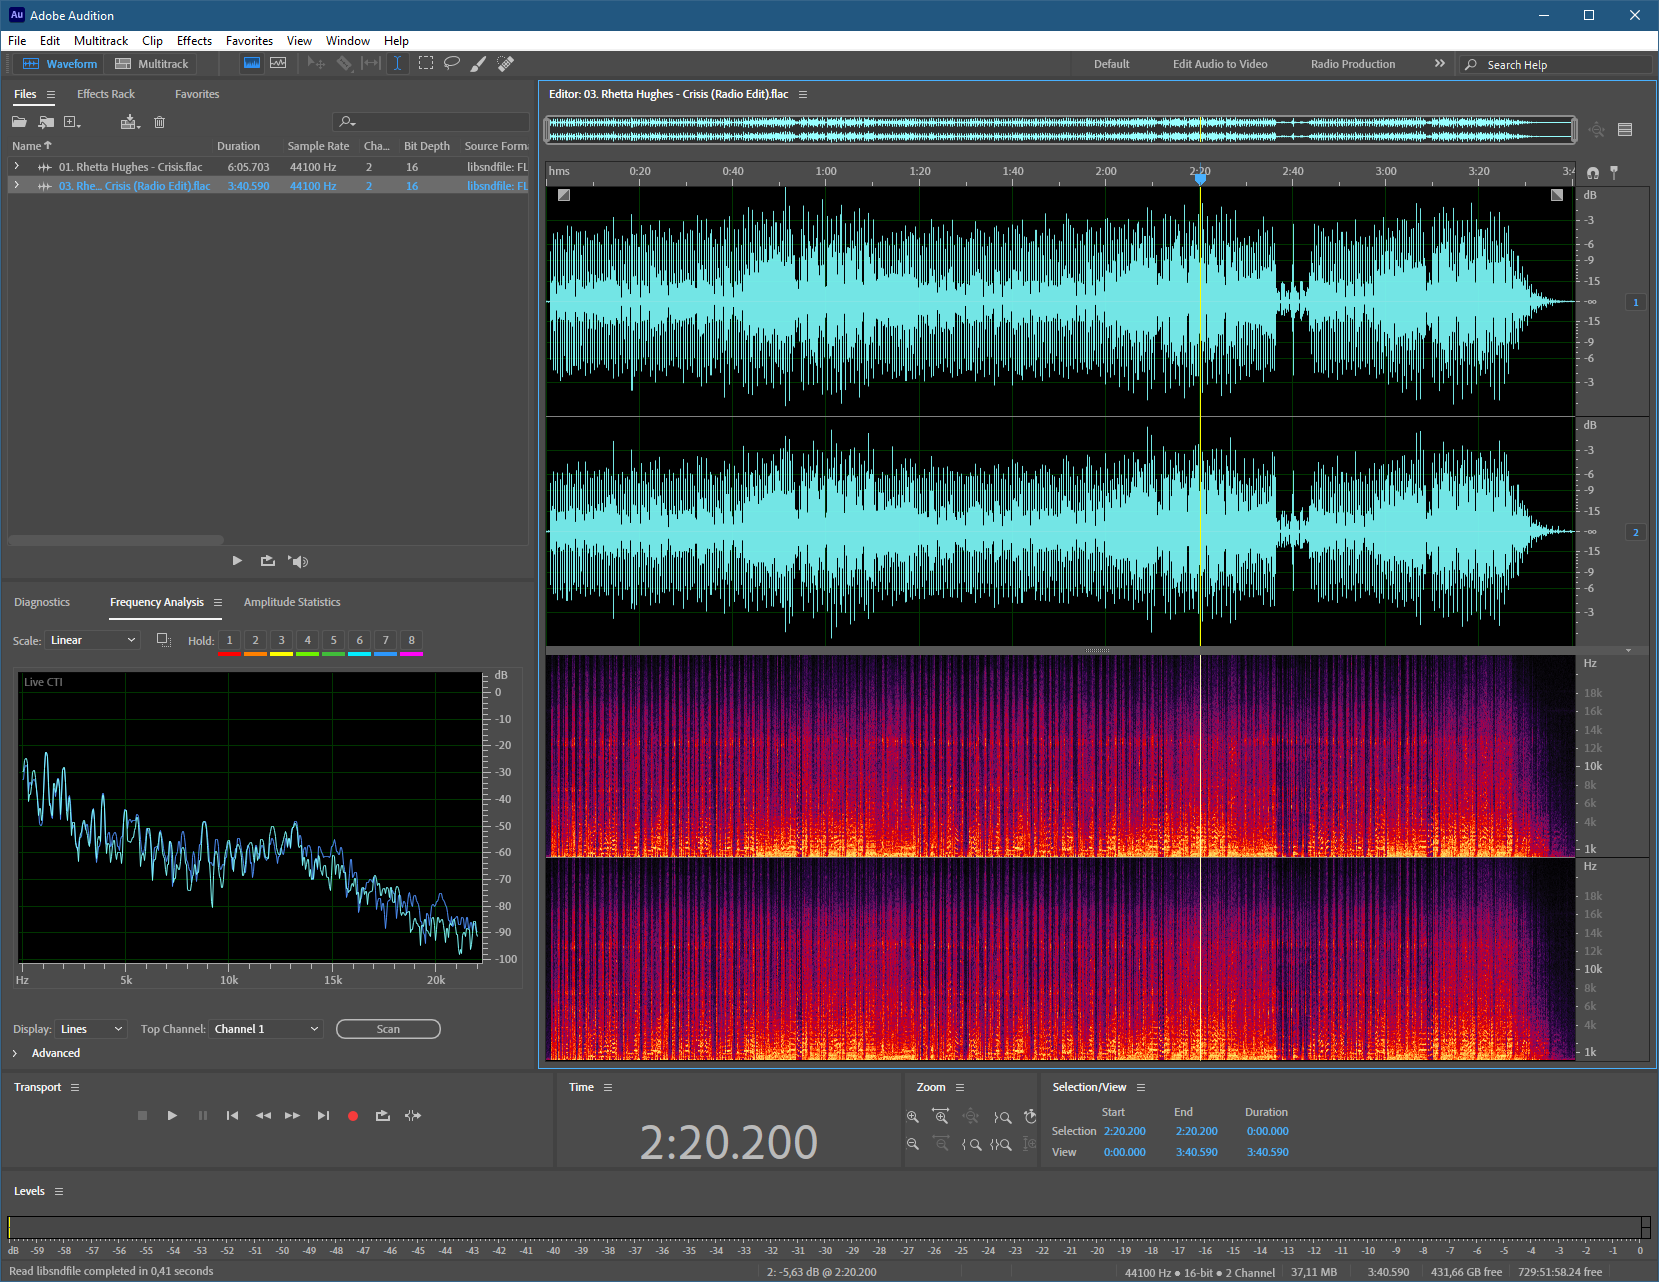Move playhead to previous marker

tap(232, 1115)
